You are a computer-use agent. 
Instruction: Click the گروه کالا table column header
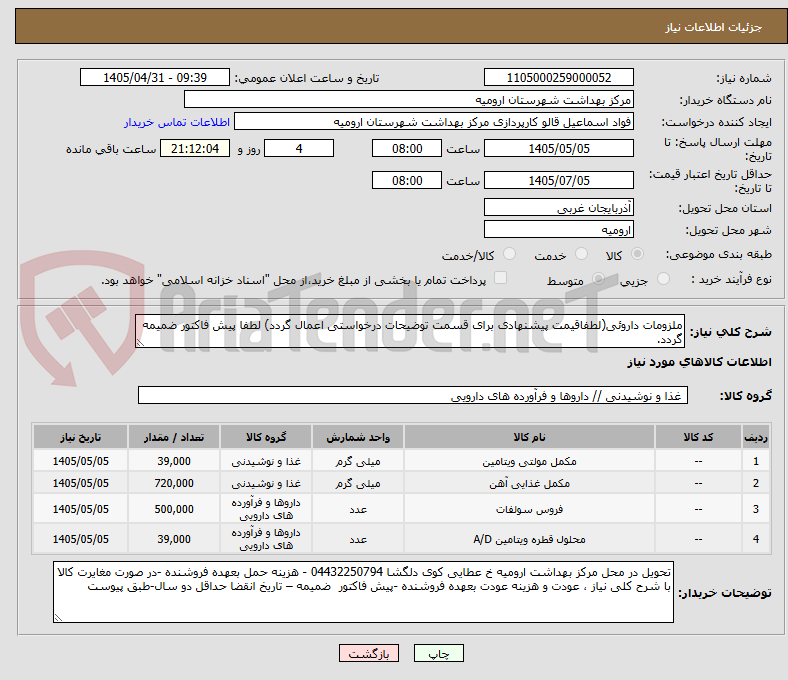(x=266, y=437)
